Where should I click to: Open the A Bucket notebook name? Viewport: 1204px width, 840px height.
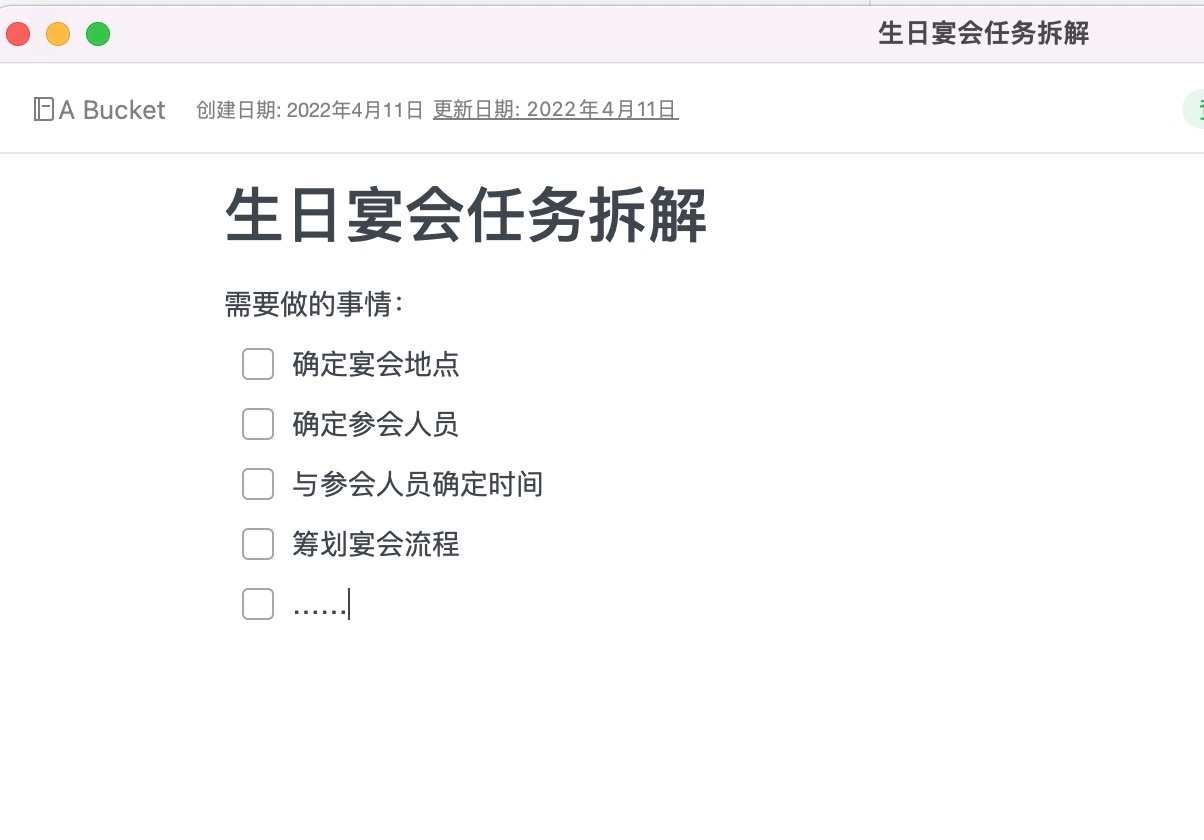112,110
